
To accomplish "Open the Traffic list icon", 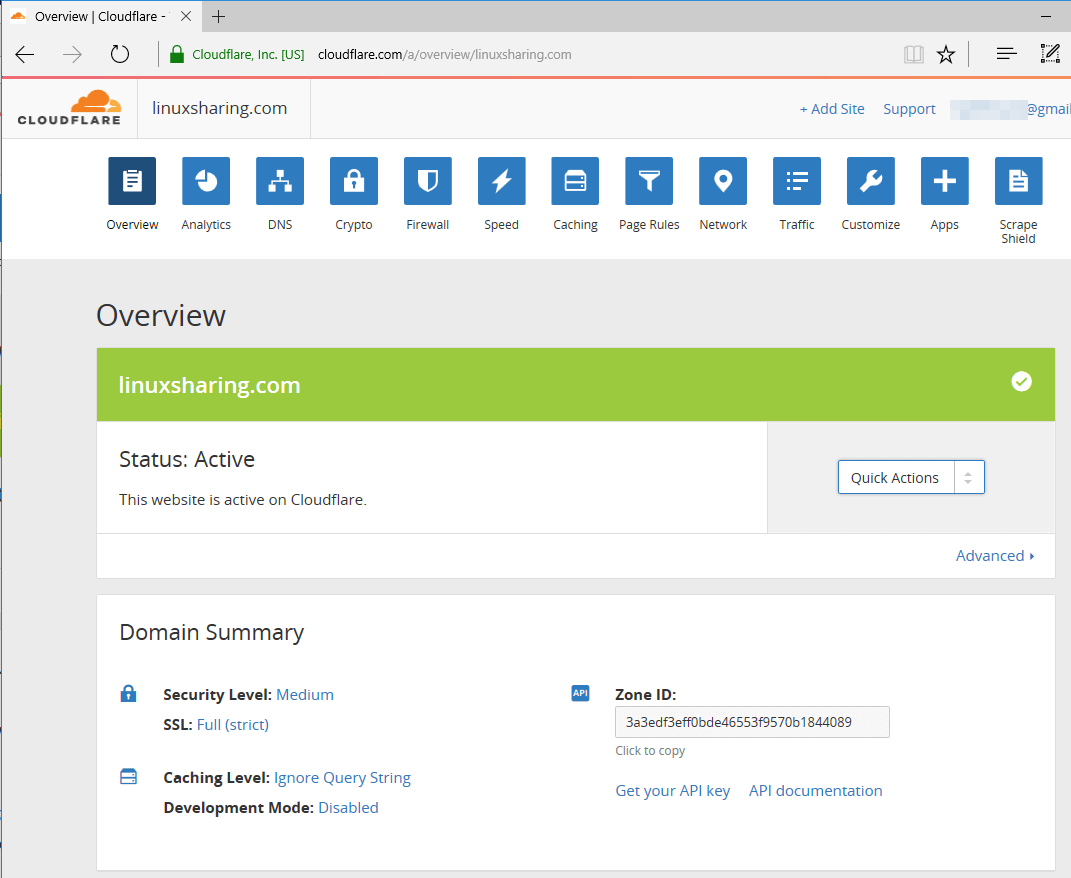I will click(797, 181).
